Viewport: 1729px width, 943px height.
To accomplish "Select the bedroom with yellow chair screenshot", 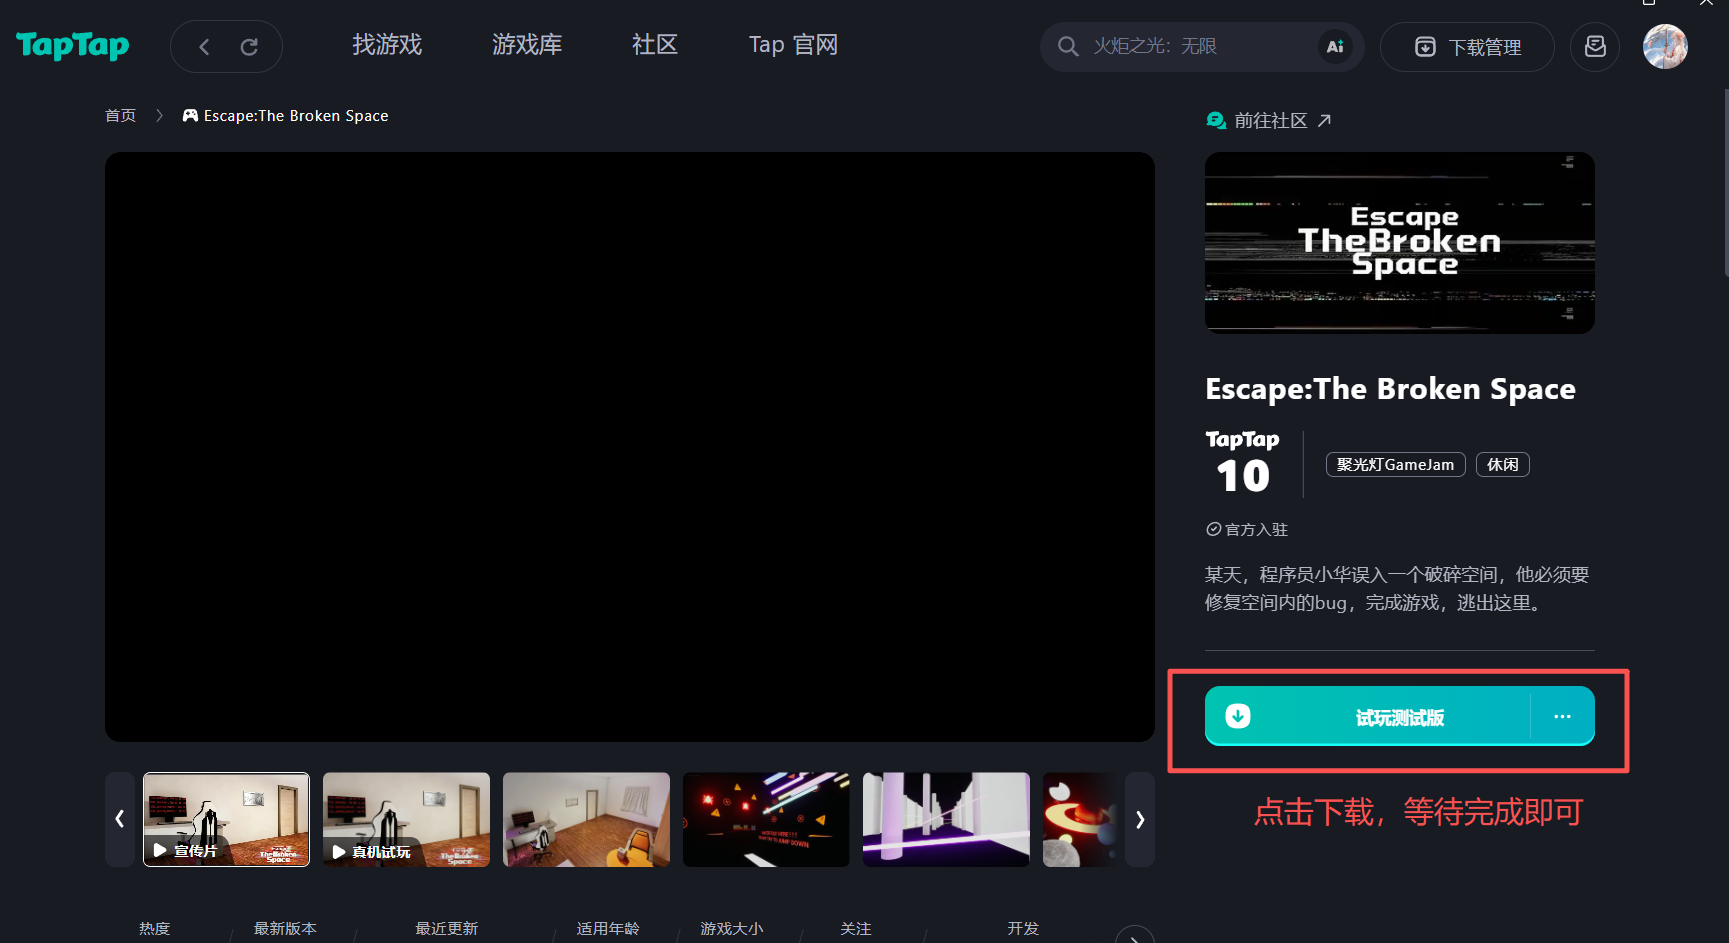I will pyautogui.click(x=586, y=819).
